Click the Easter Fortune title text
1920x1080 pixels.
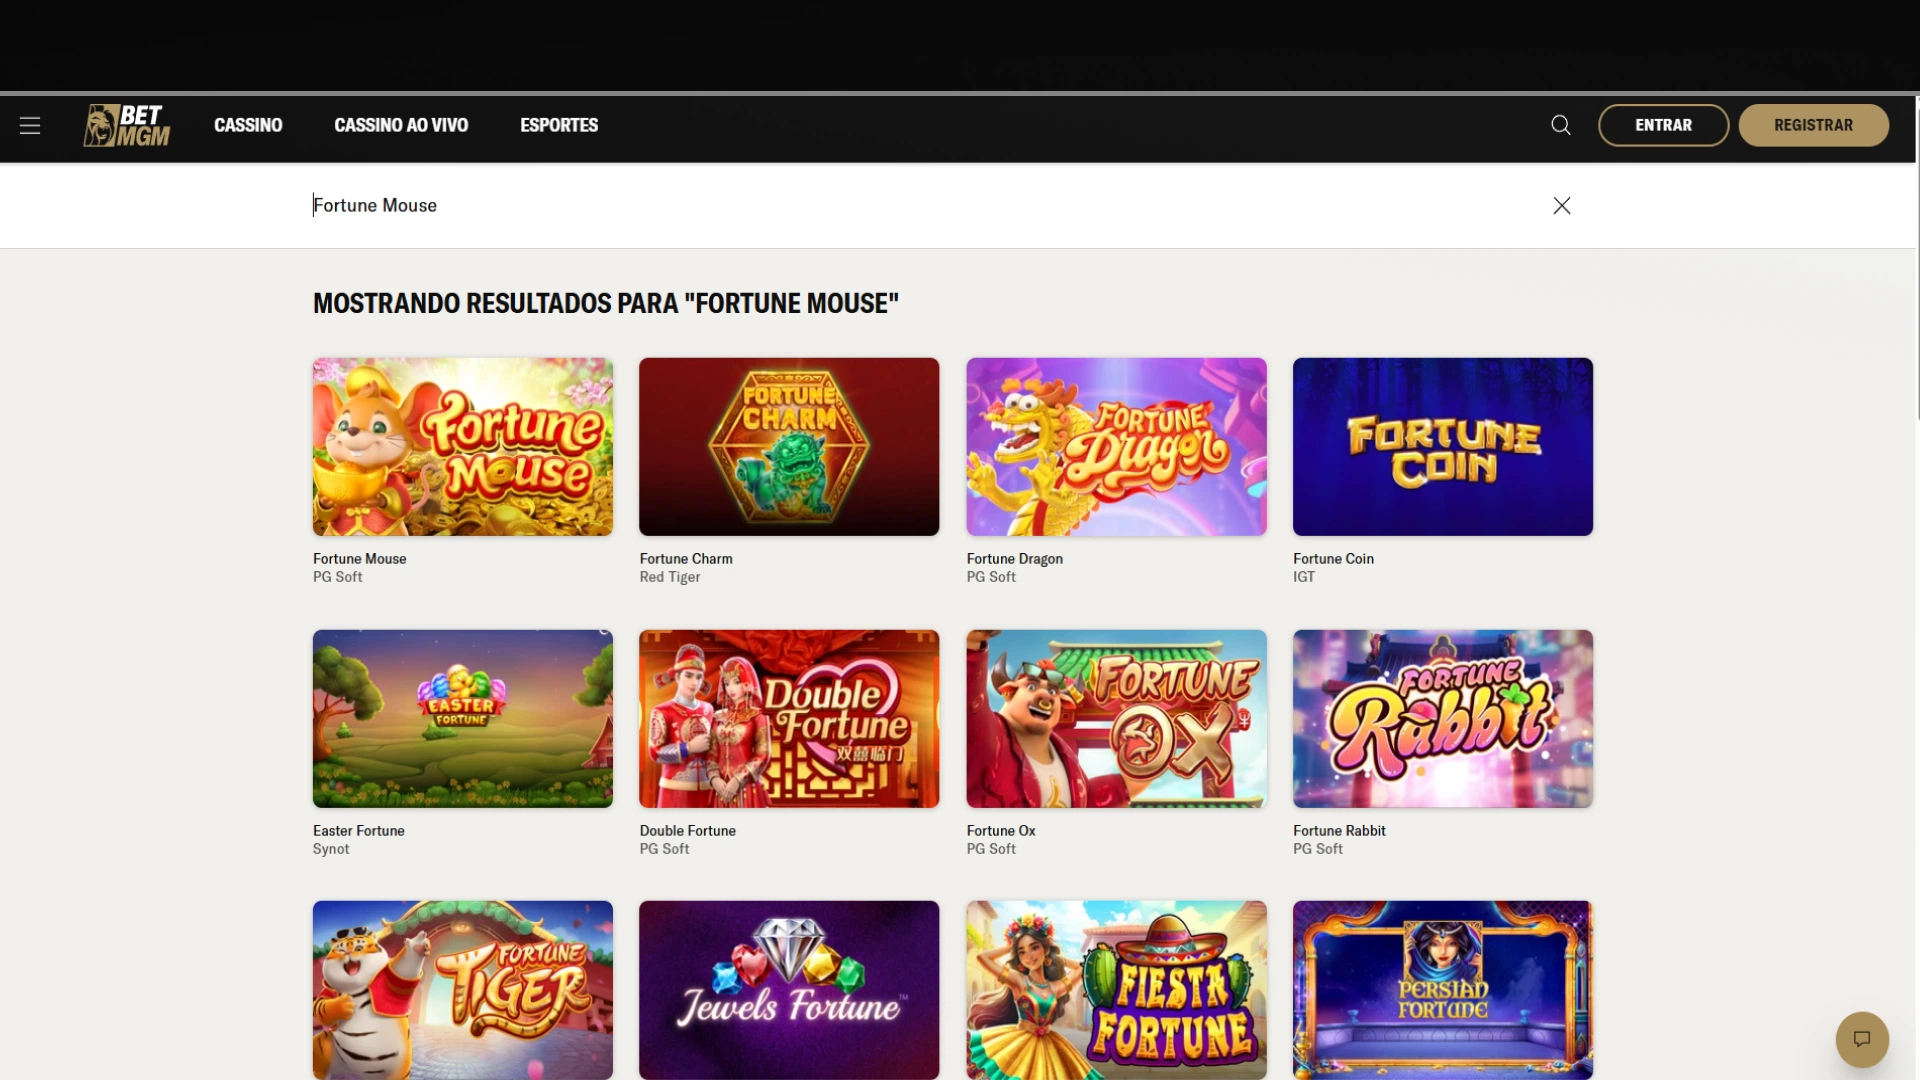359,831
